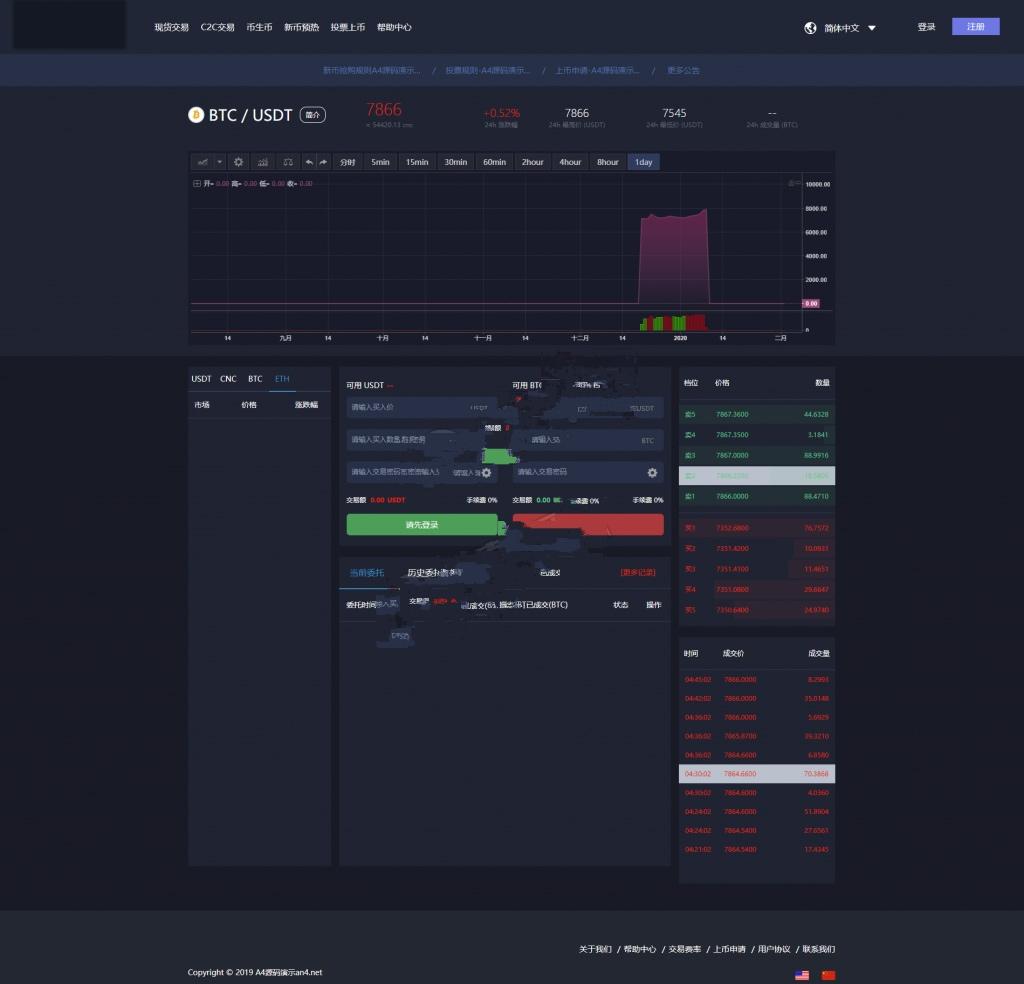This screenshot has height=984, width=1024.
Task: Click the undo arrow in chart toolbar
Action: point(309,162)
